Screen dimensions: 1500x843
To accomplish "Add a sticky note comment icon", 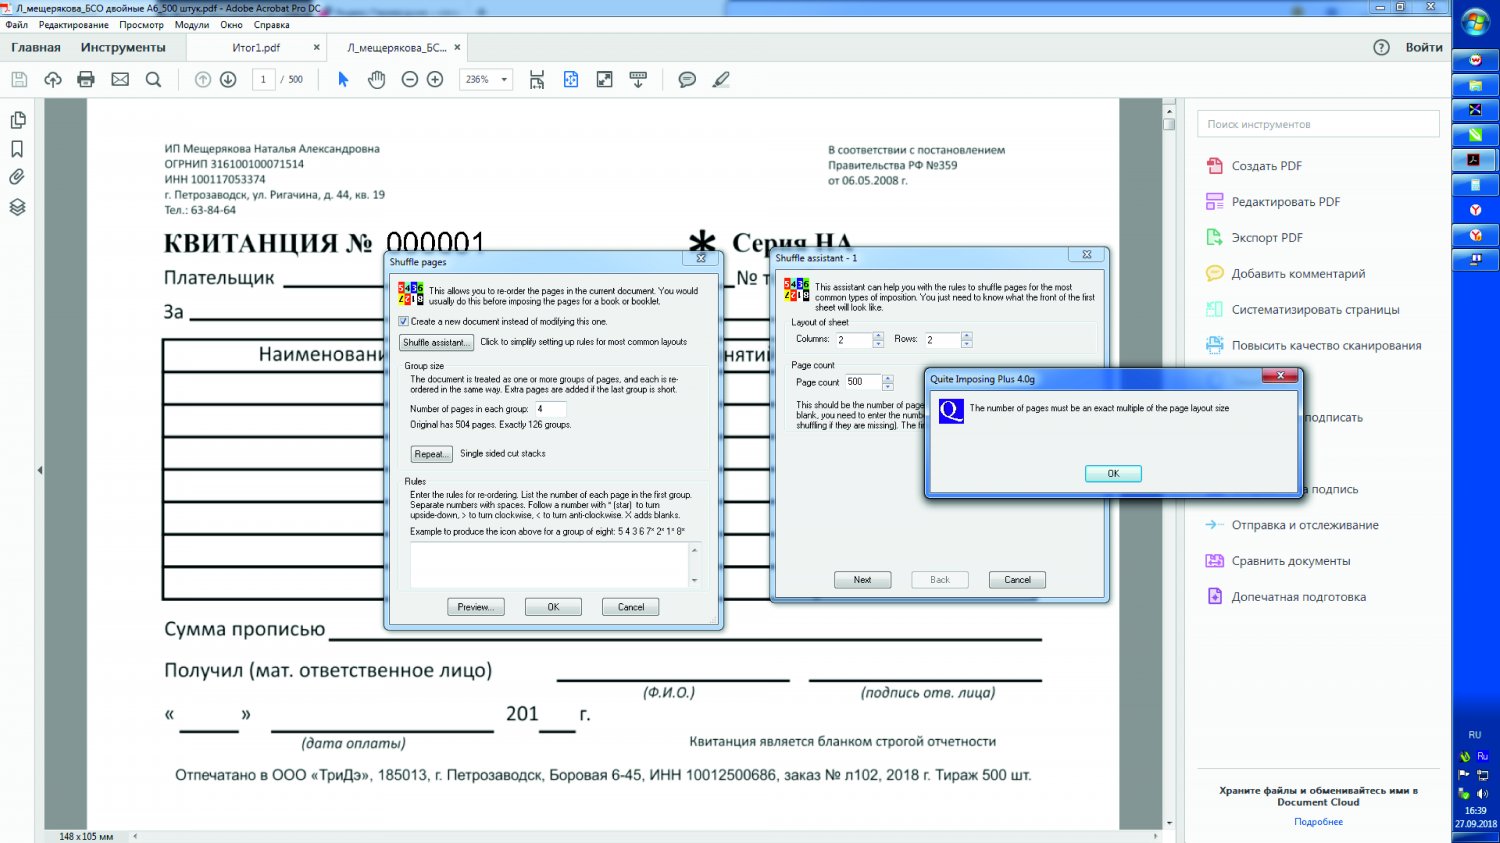I will click(x=687, y=79).
